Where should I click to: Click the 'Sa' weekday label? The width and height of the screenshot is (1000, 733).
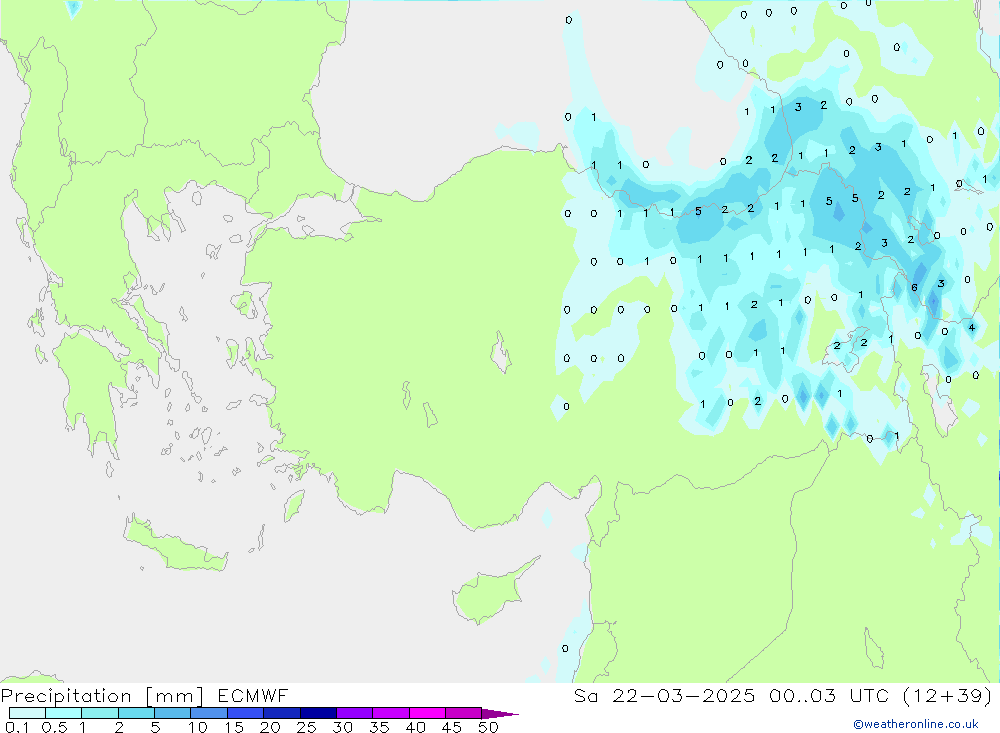(585, 696)
